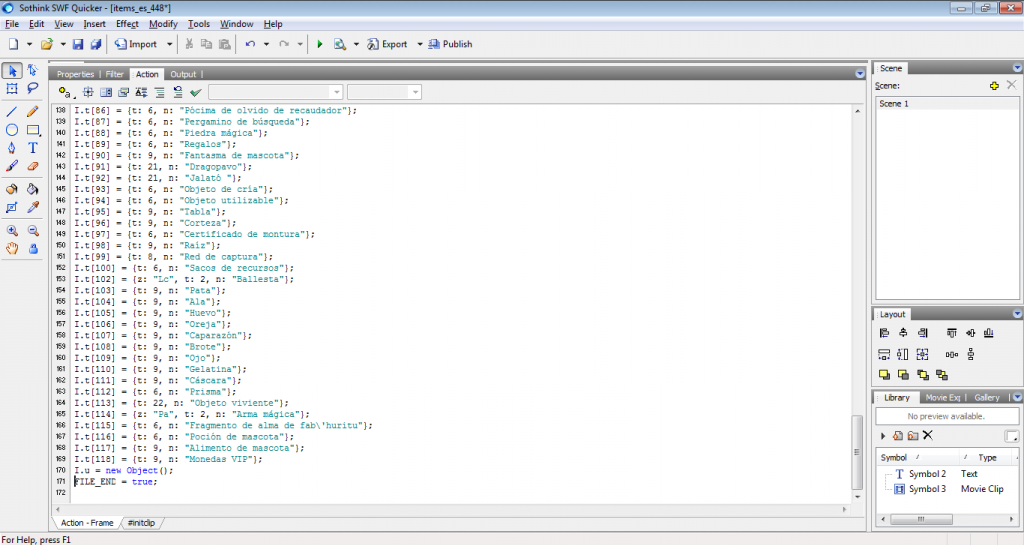This screenshot has width=1024, height=545.
Task: Click Align Left Edge in Layout panel
Action: tap(884, 333)
